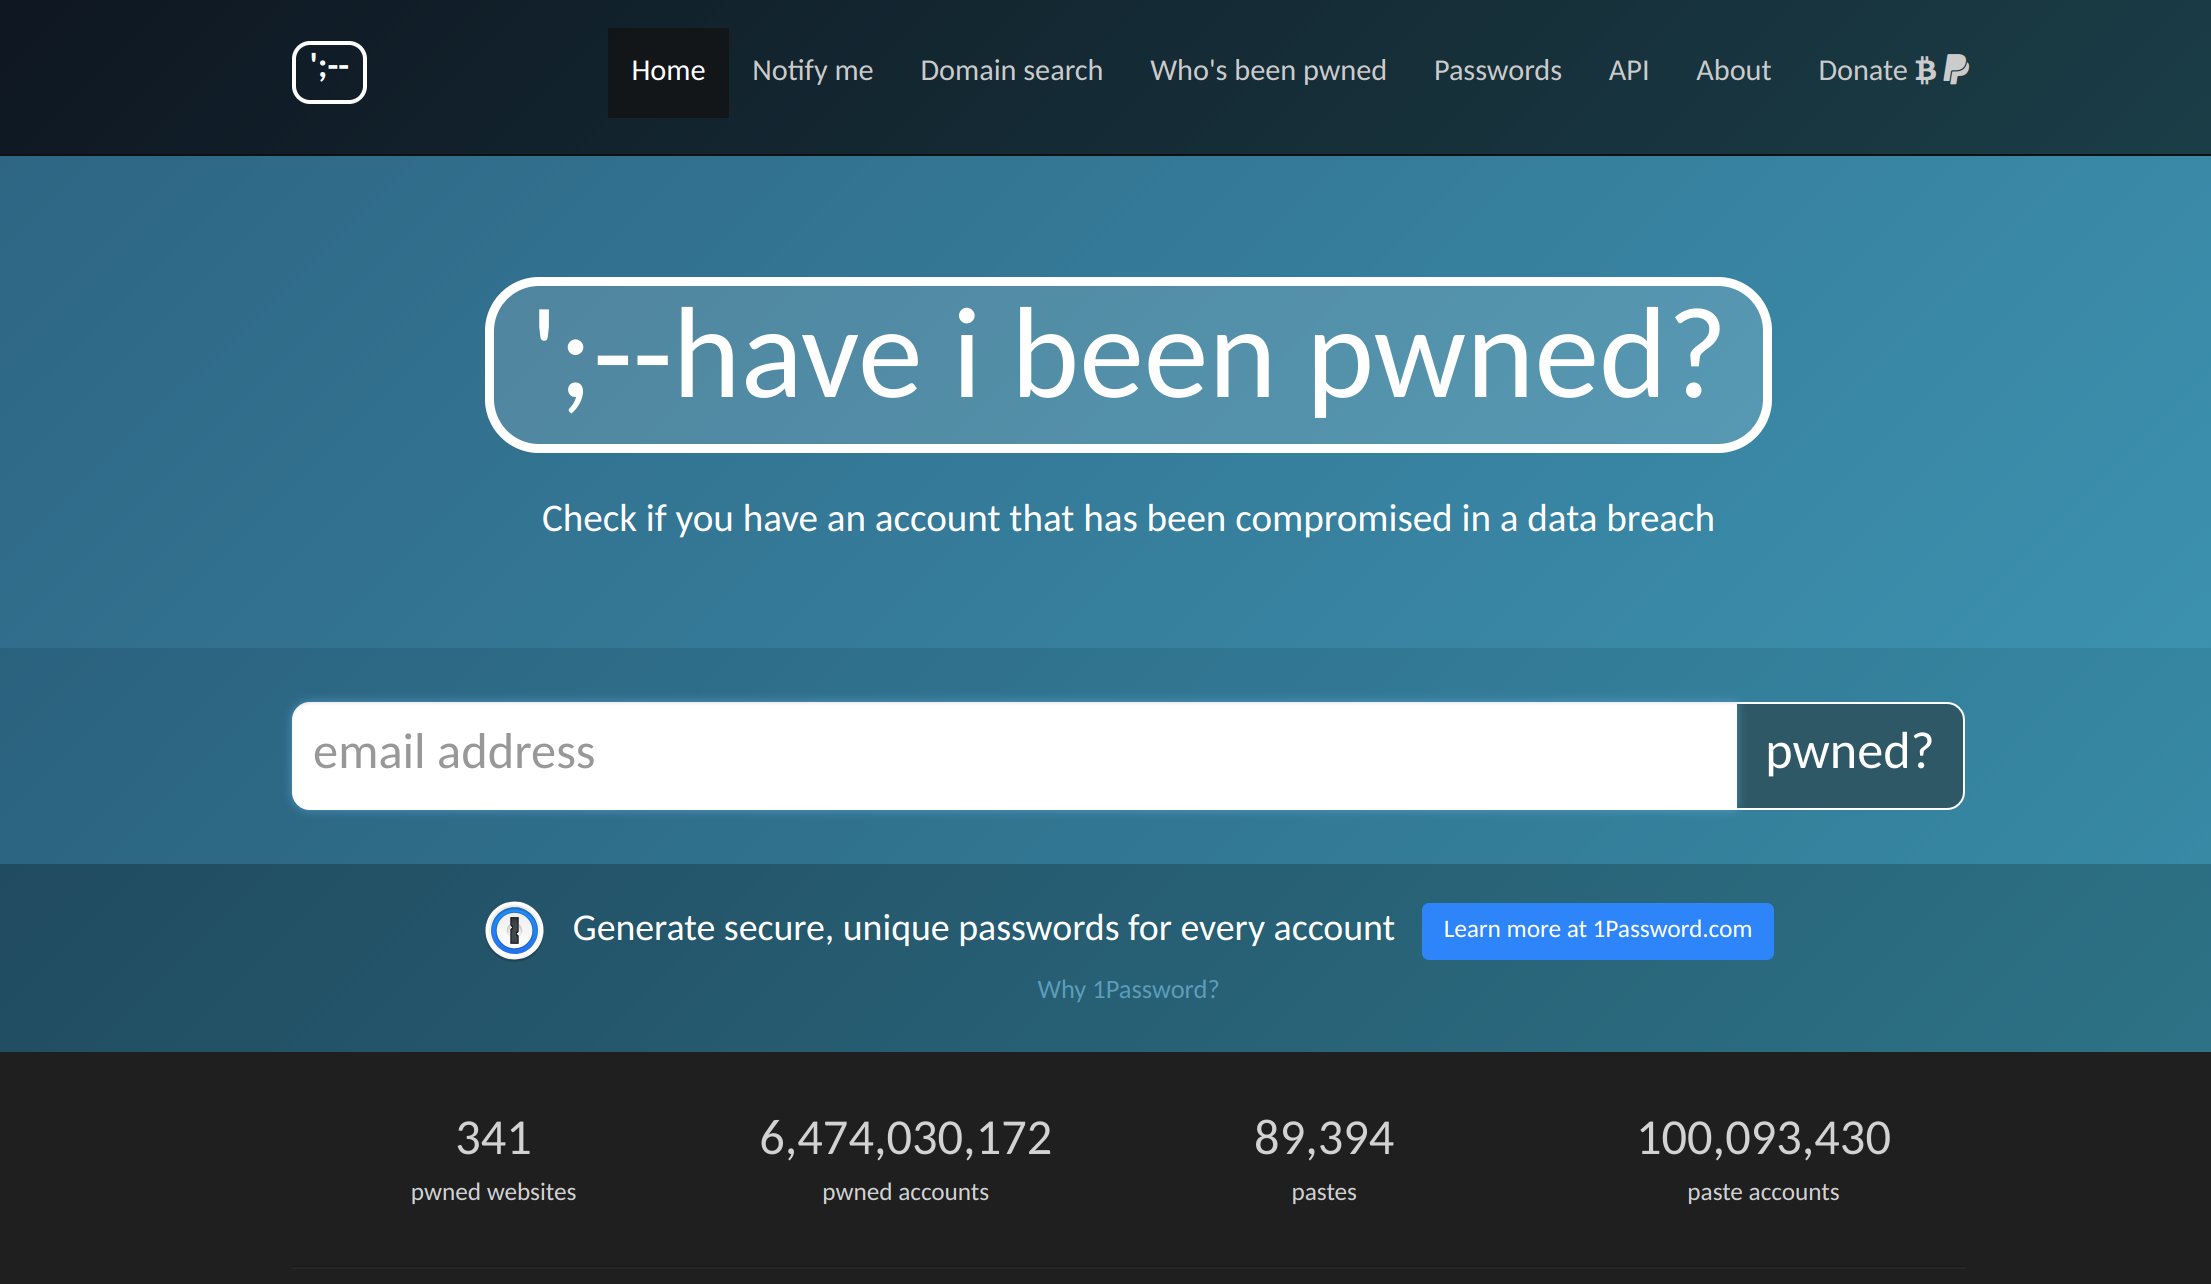The image size is (2211, 1284).
Task: Click the large ';--have i been pwned? banner
Action: tap(1127, 365)
